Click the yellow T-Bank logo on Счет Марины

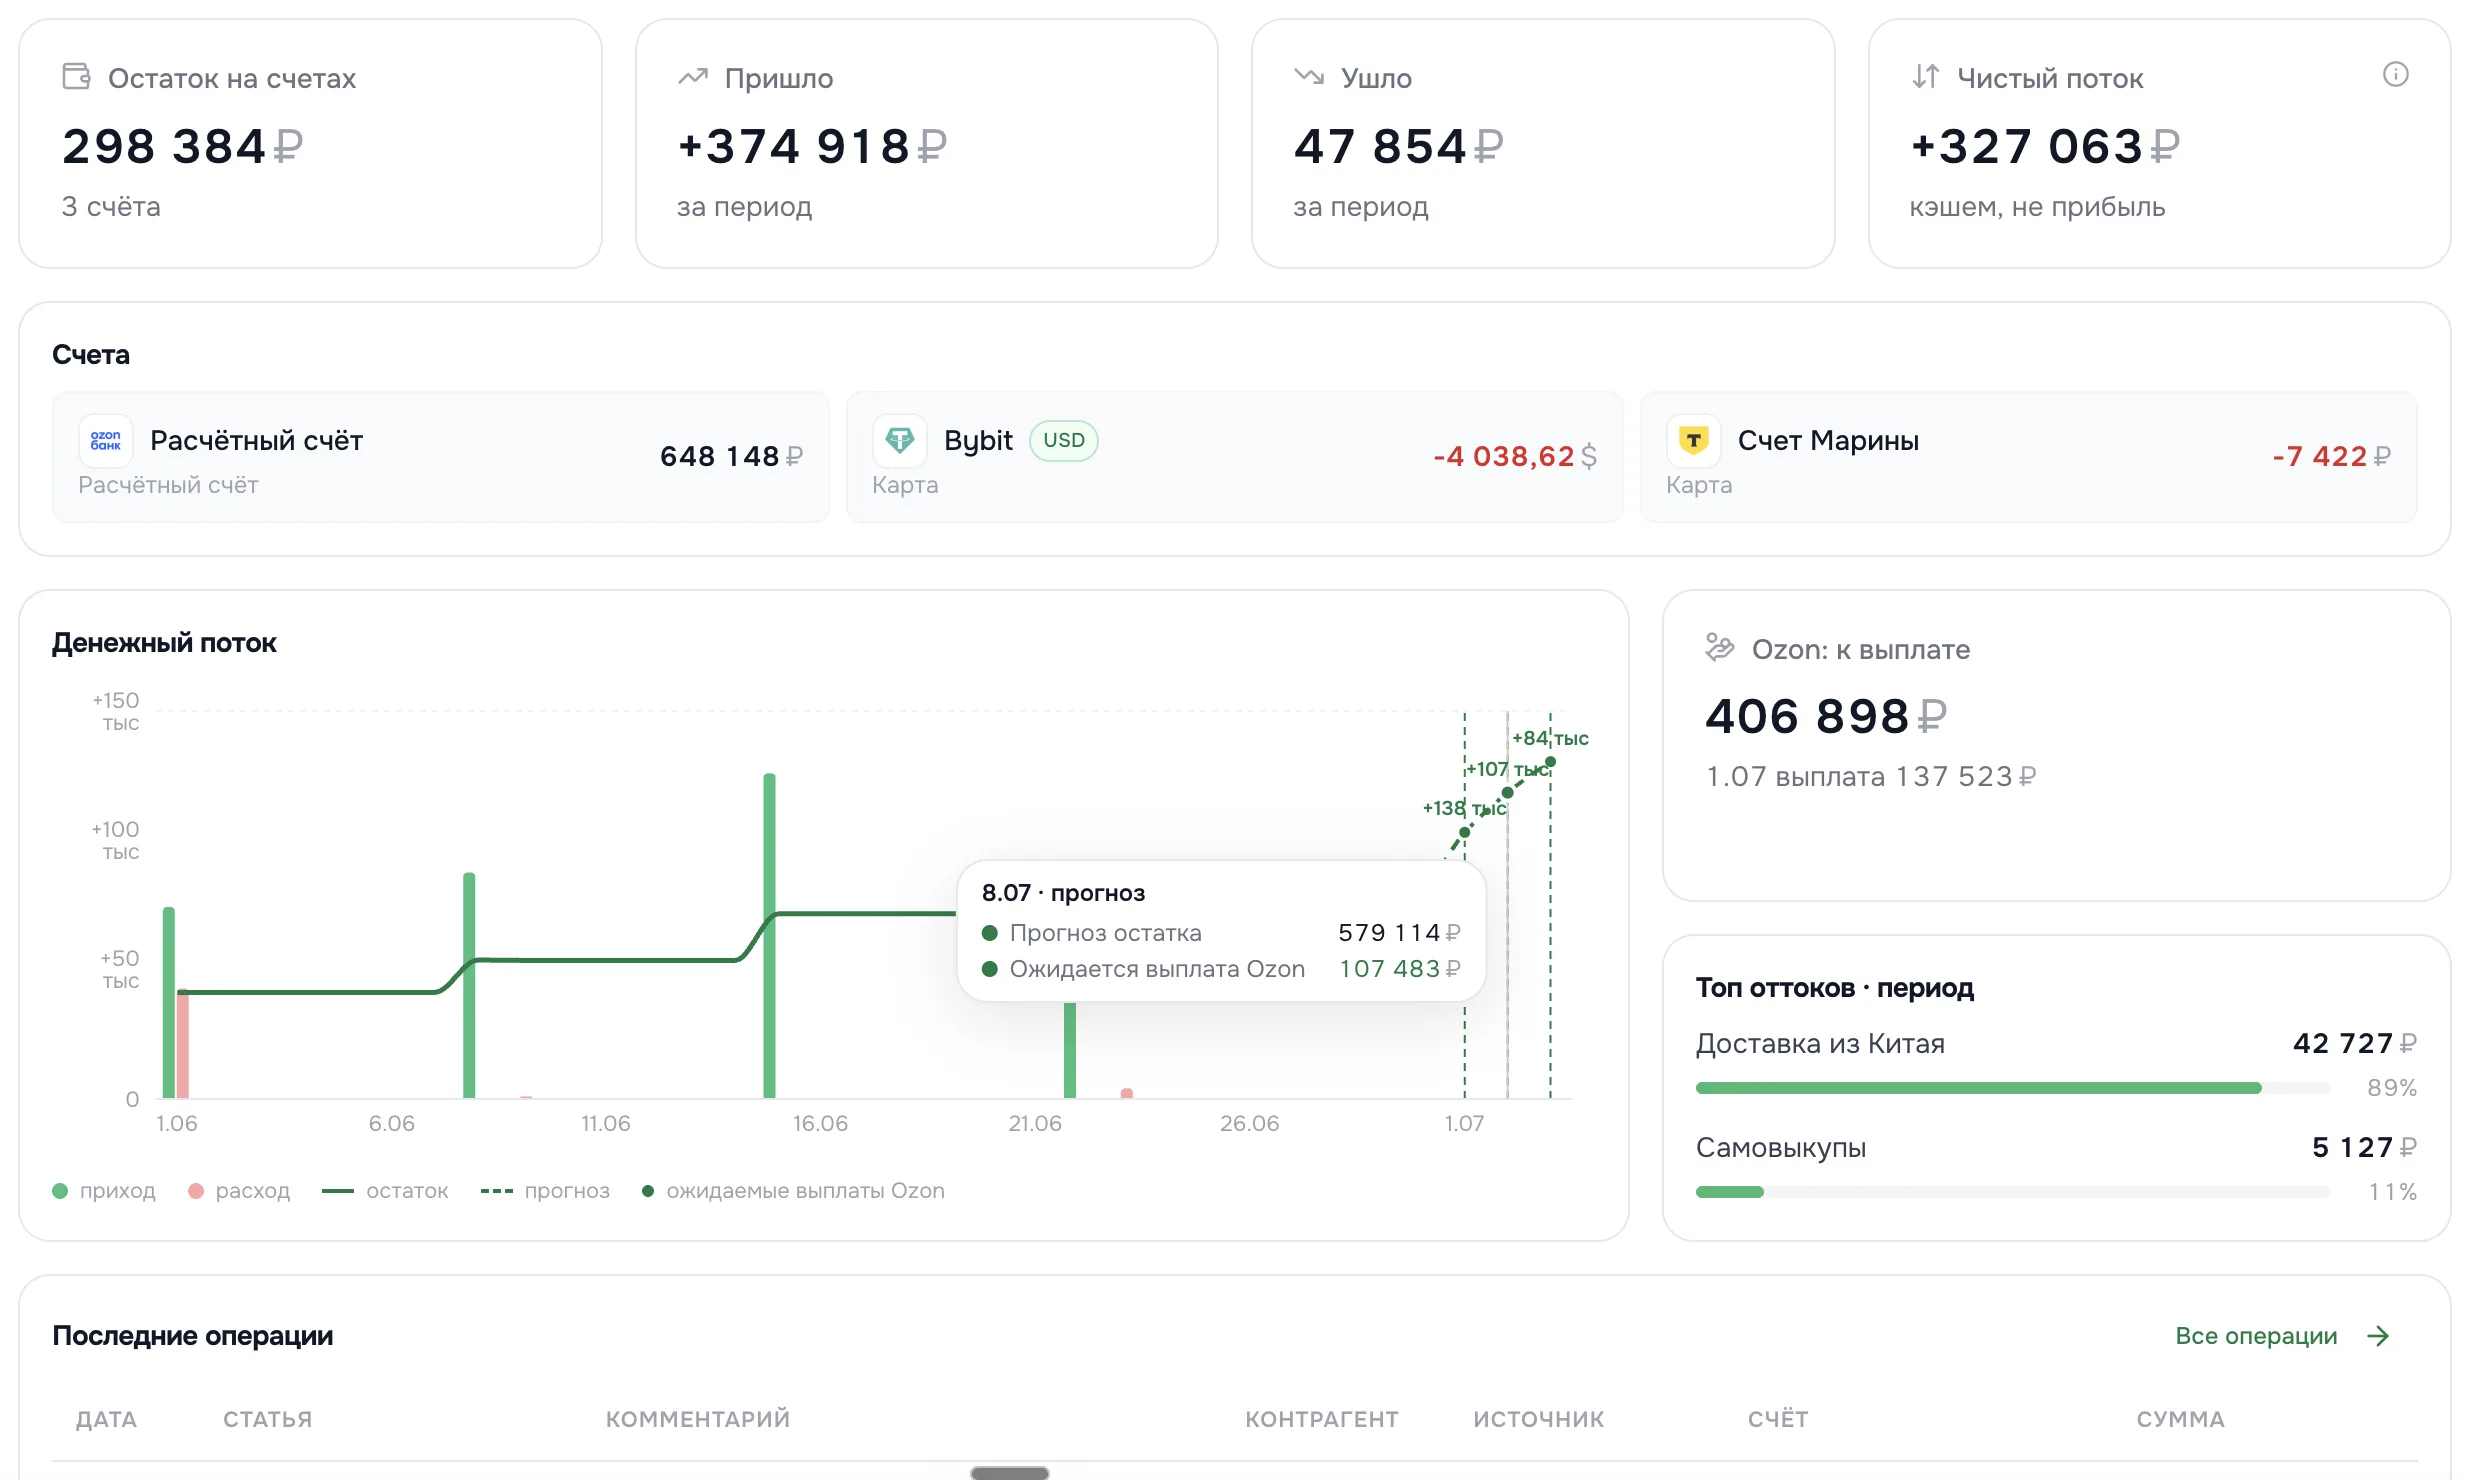(1694, 441)
